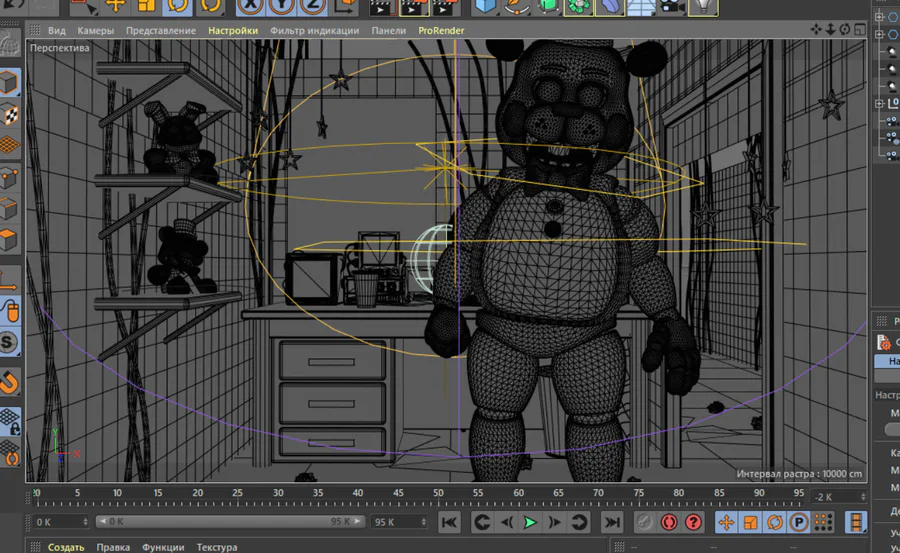The height and width of the screenshot is (553, 900).
Task: Toggle snapping with magnet icon
Action: pyautogui.click(x=9, y=382)
